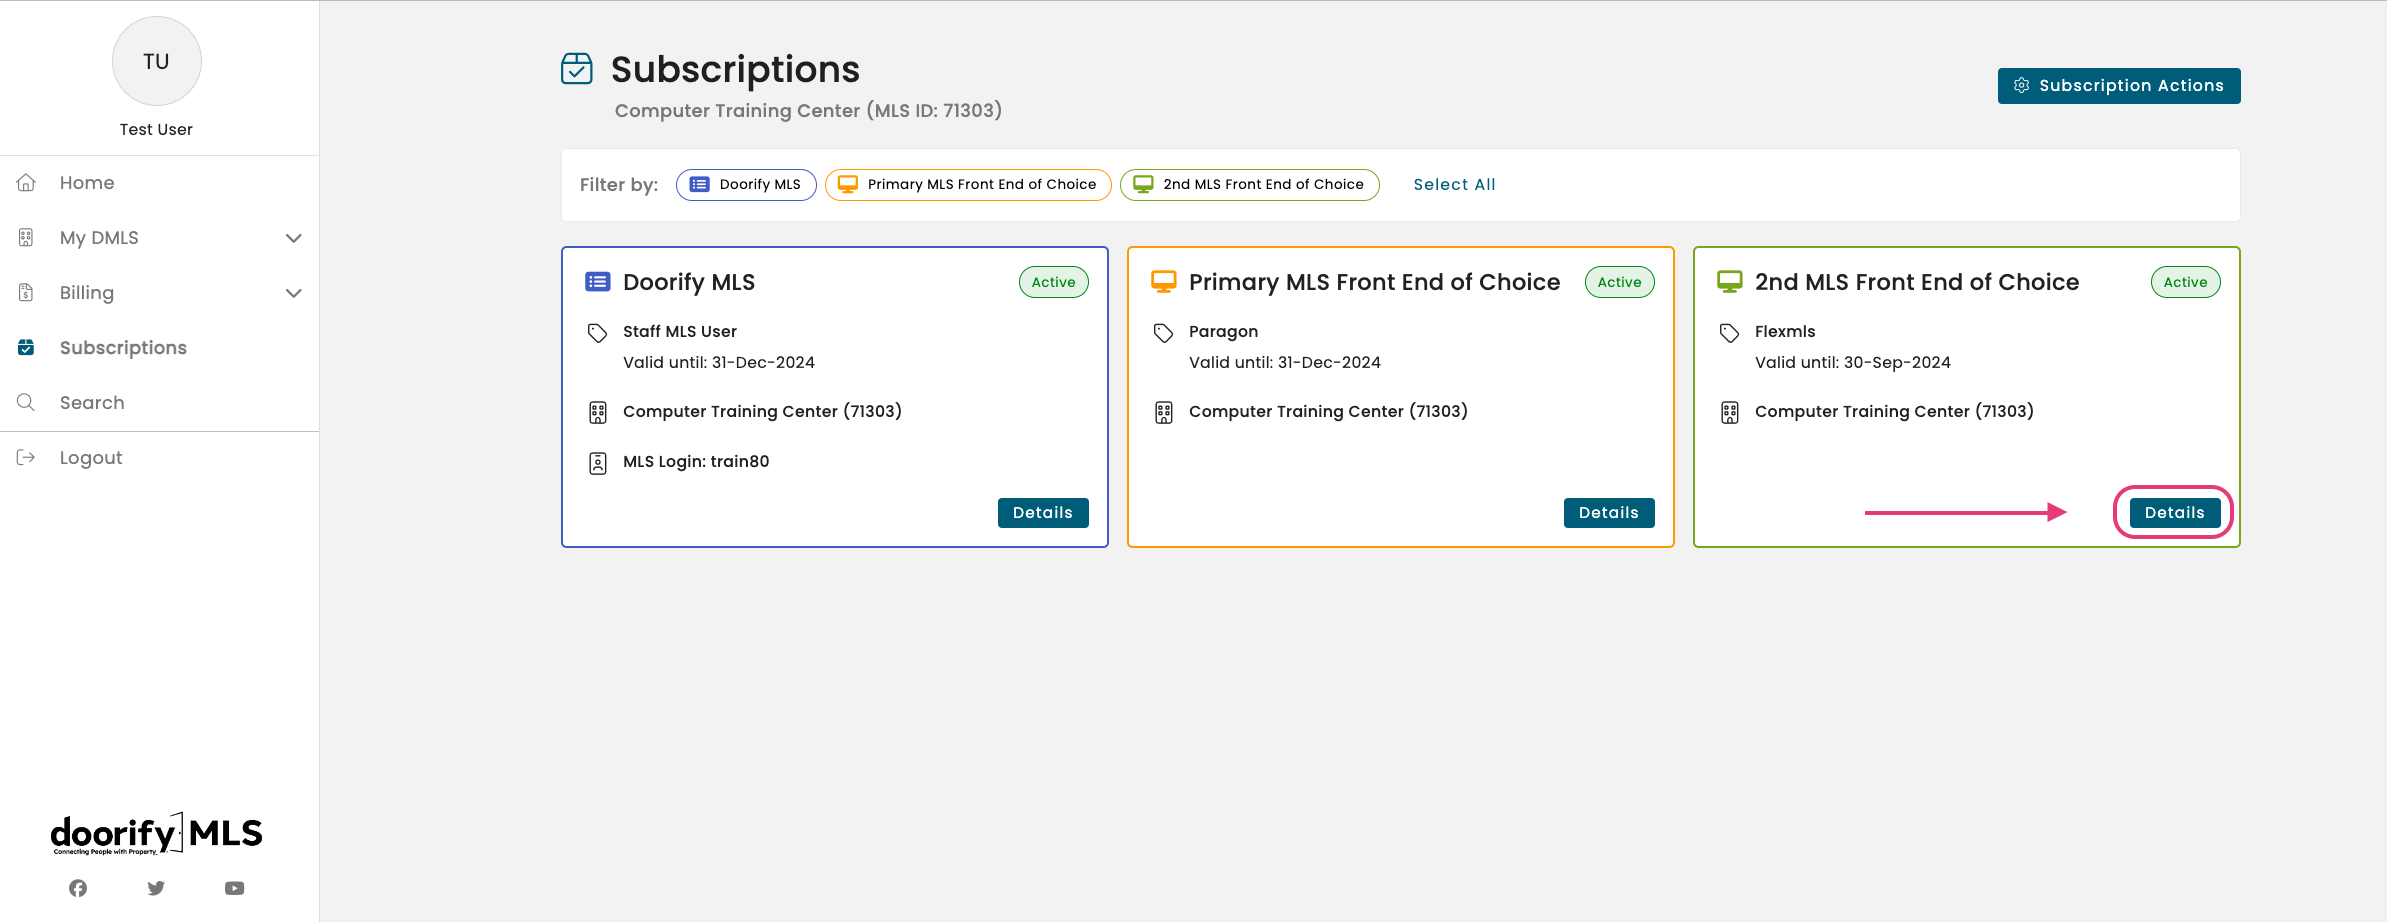Open Details on Doorify MLS card

[x=1043, y=513]
